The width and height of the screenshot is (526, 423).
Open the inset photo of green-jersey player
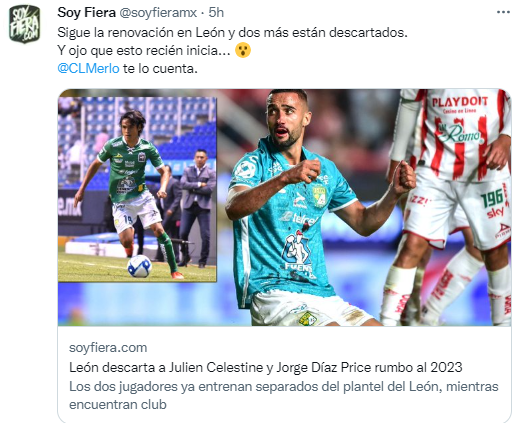pos(137,190)
